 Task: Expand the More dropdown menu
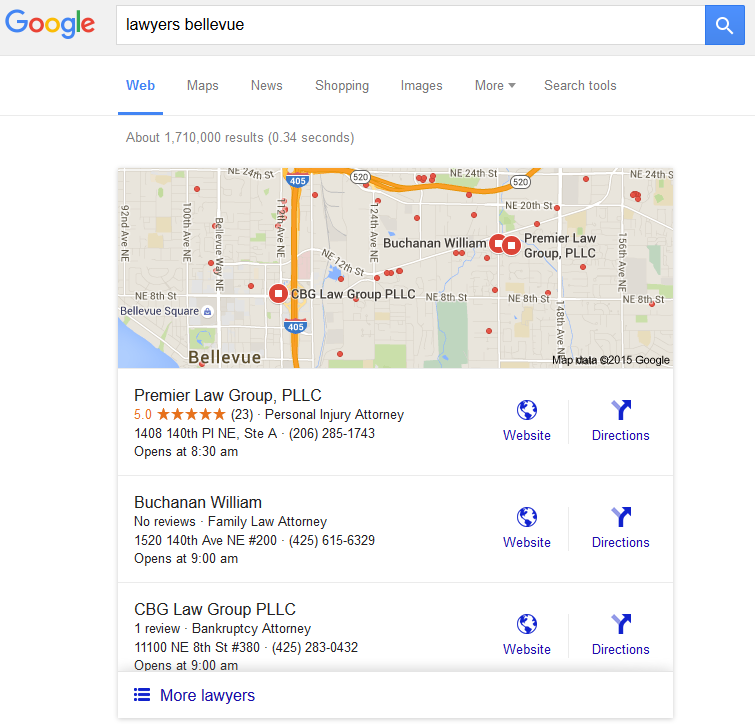(x=495, y=86)
